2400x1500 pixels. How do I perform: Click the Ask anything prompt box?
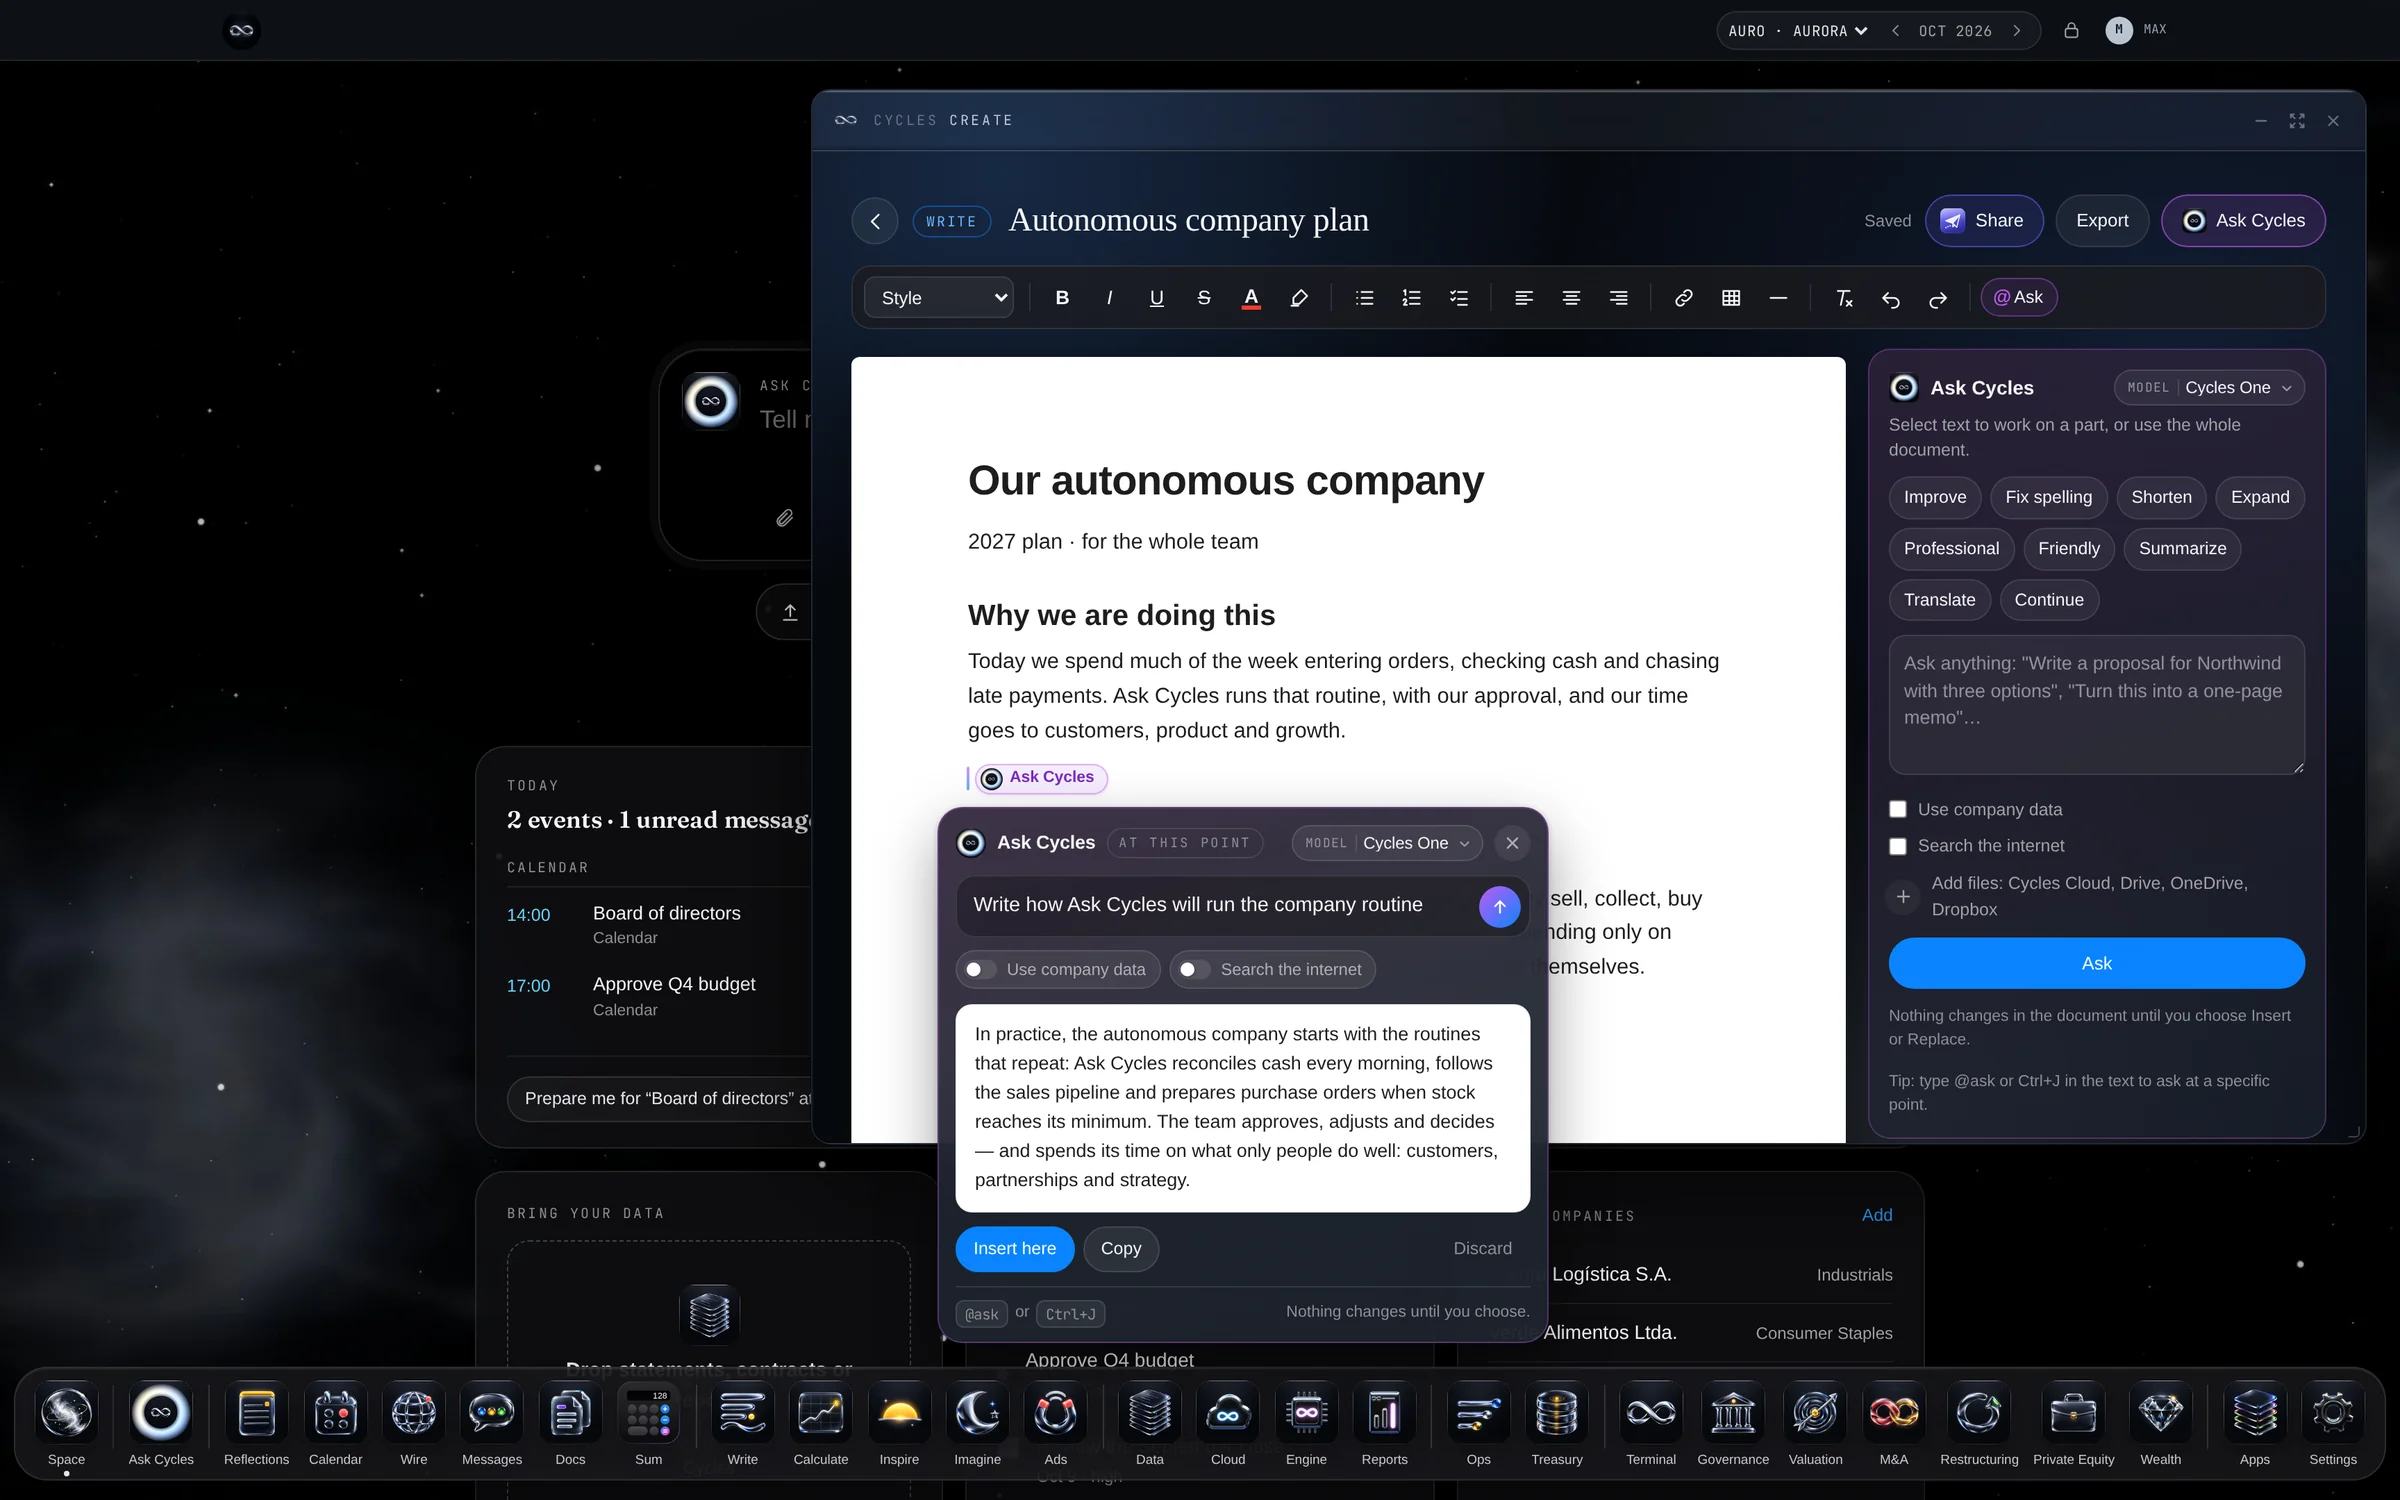(x=2096, y=704)
